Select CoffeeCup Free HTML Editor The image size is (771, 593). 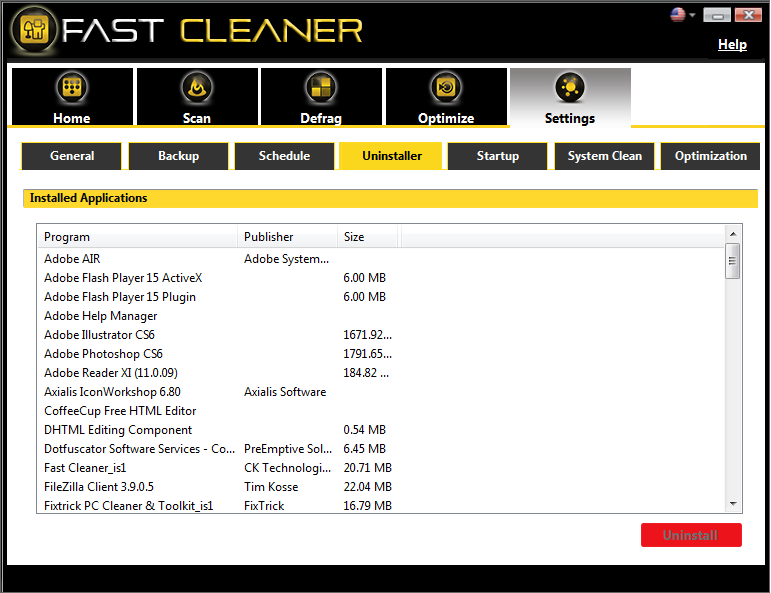click(381, 411)
